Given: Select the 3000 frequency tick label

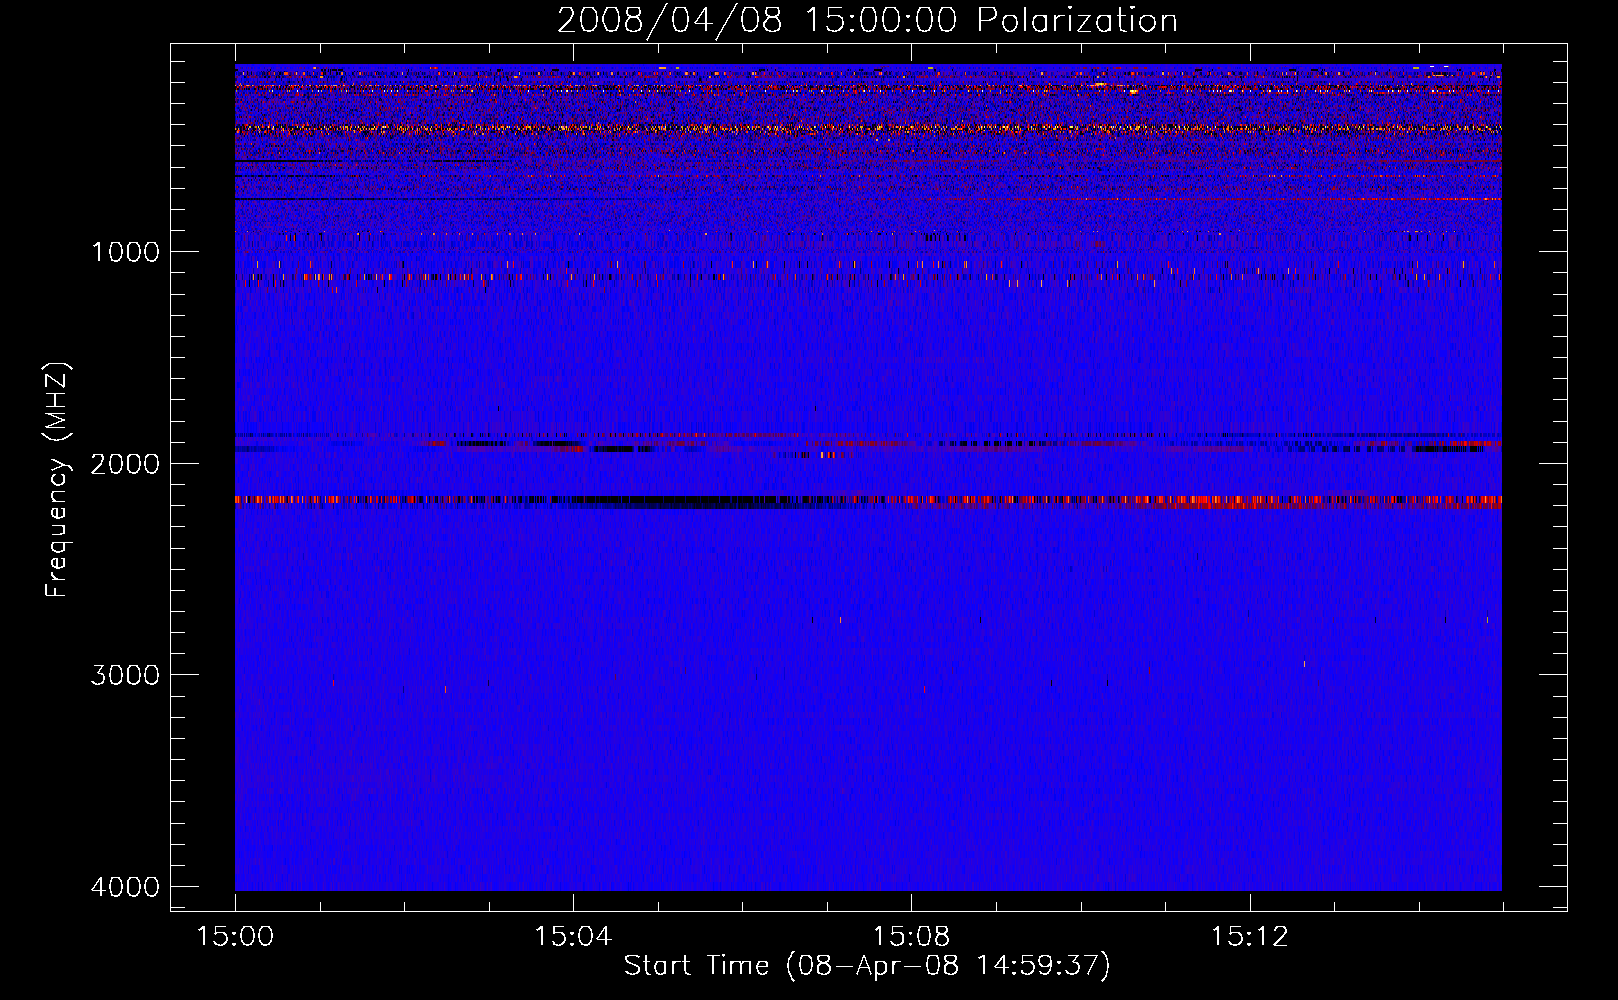Looking at the screenshot, I should [x=125, y=675].
